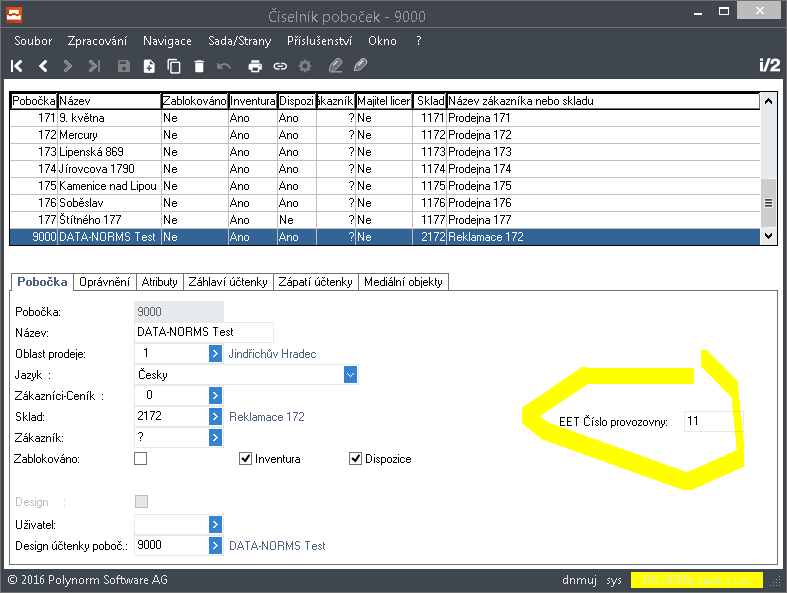Open the Soubor menu

point(33,41)
